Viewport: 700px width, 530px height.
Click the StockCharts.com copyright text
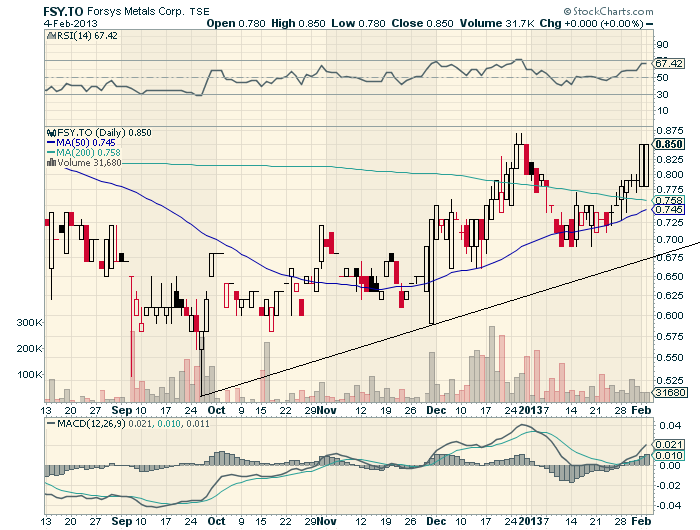[608, 11]
